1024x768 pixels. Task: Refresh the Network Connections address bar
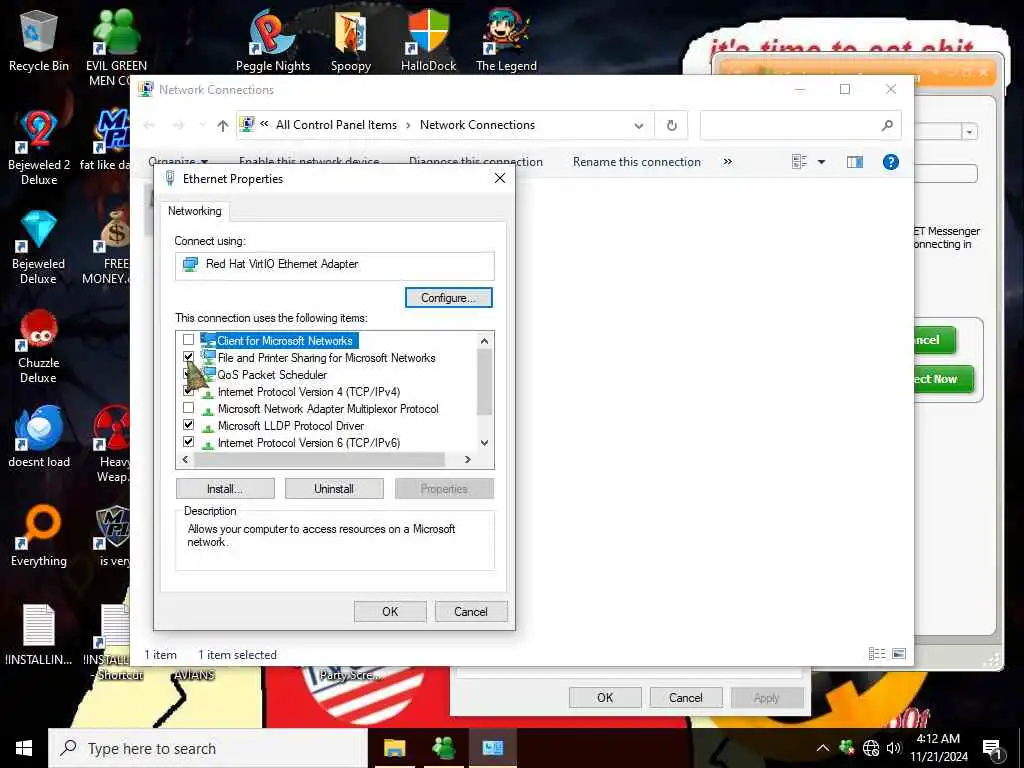pyautogui.click(x=671, y=125)
